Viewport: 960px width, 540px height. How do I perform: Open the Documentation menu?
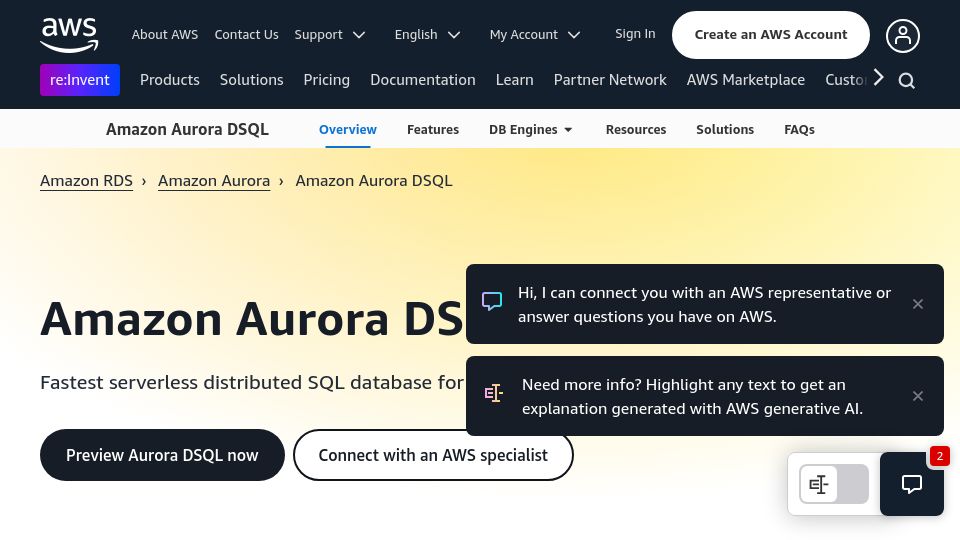click(x=422, y=80)
